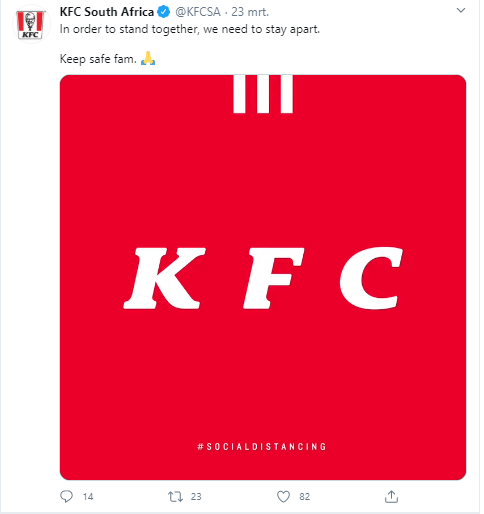
Task: Click the reply speech bubble icon
Action: coord(66,496)
